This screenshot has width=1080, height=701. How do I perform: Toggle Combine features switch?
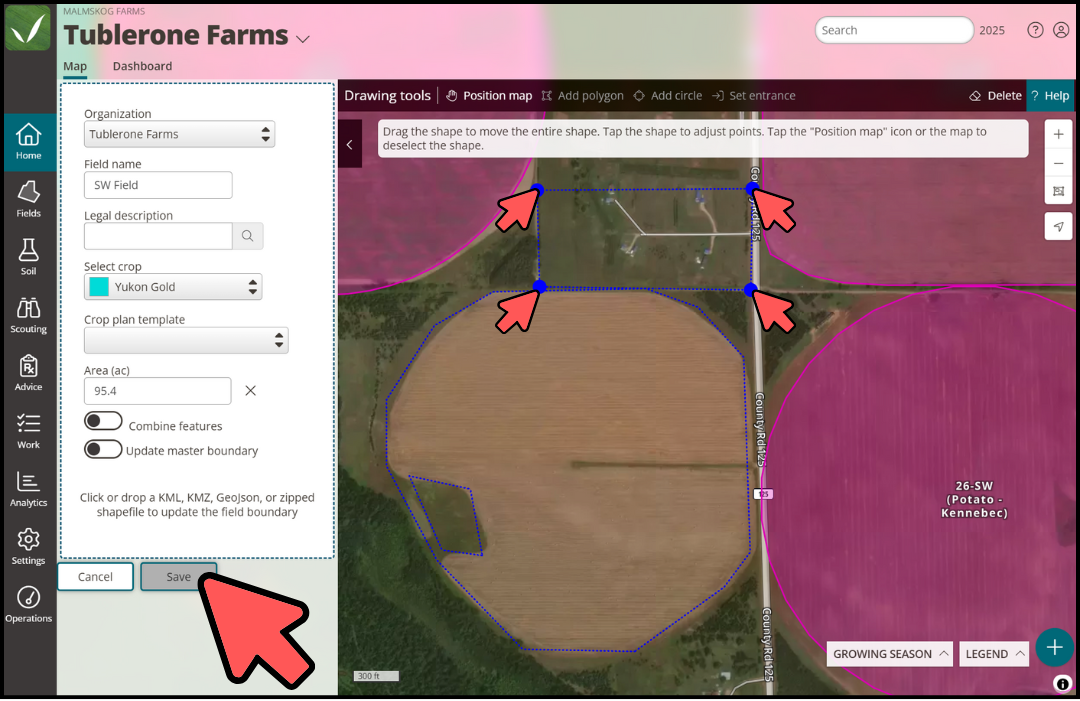103,421
